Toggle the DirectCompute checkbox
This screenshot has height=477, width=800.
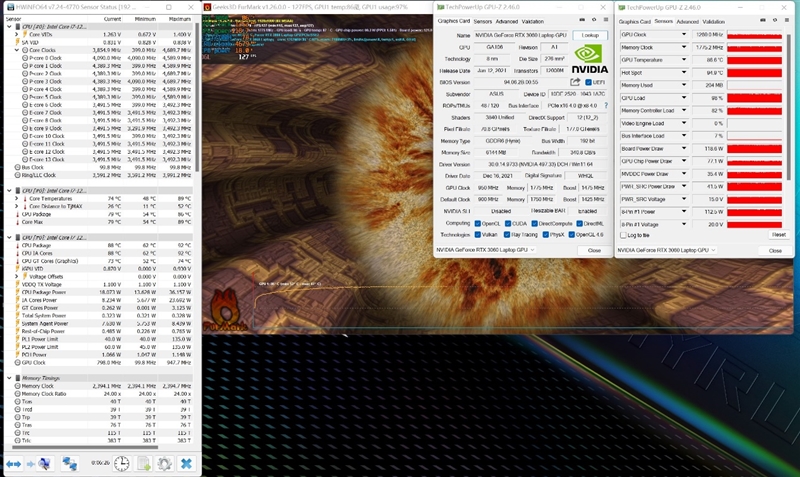pos(534,223)
